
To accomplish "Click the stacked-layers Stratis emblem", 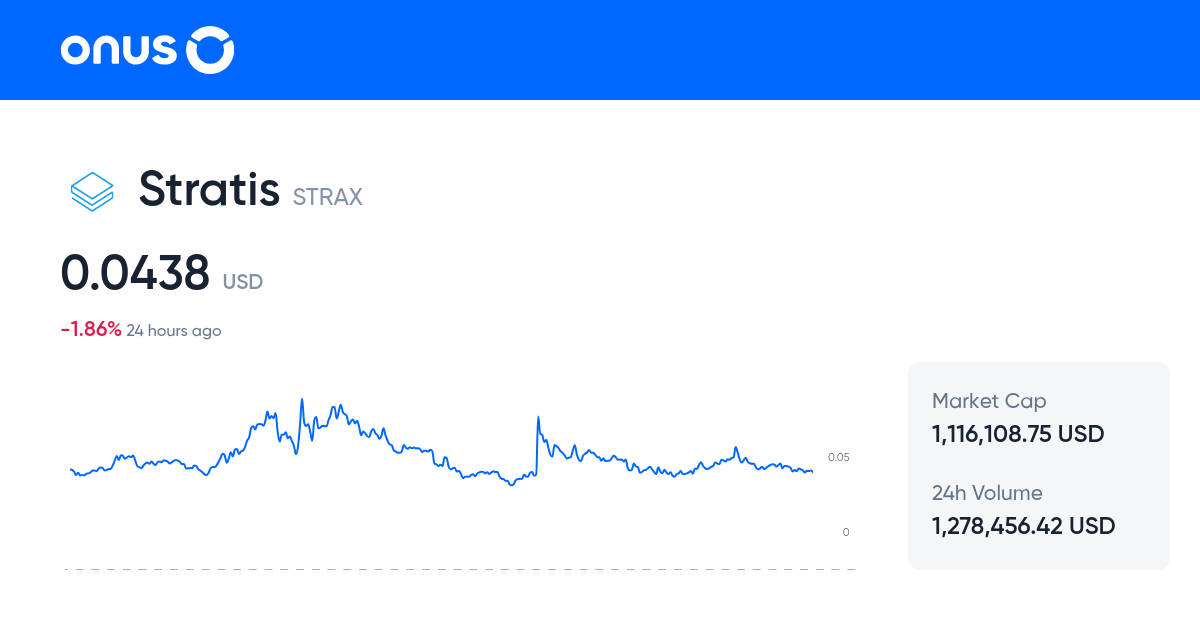I will (x=91, y=191).
